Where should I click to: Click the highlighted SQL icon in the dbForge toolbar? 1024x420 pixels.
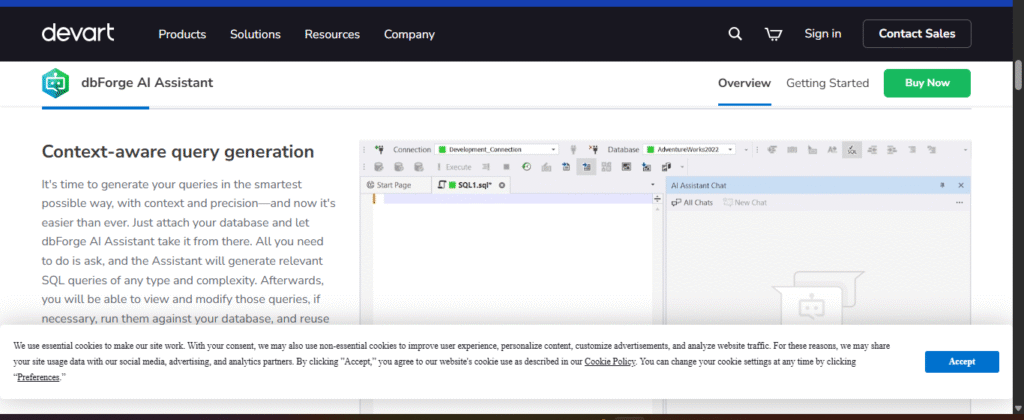[852, 150]
